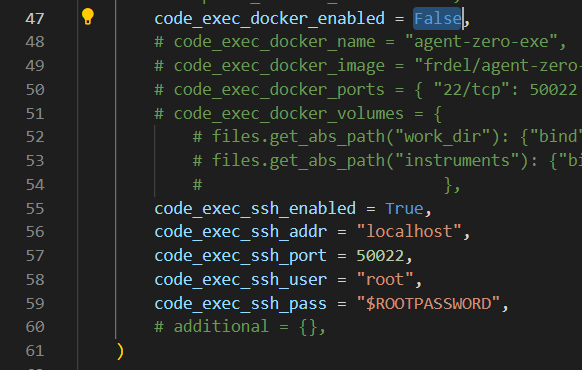582x370 pixels.
Task: Click commented code_exec_docker_name line
Action: [360, 42]
